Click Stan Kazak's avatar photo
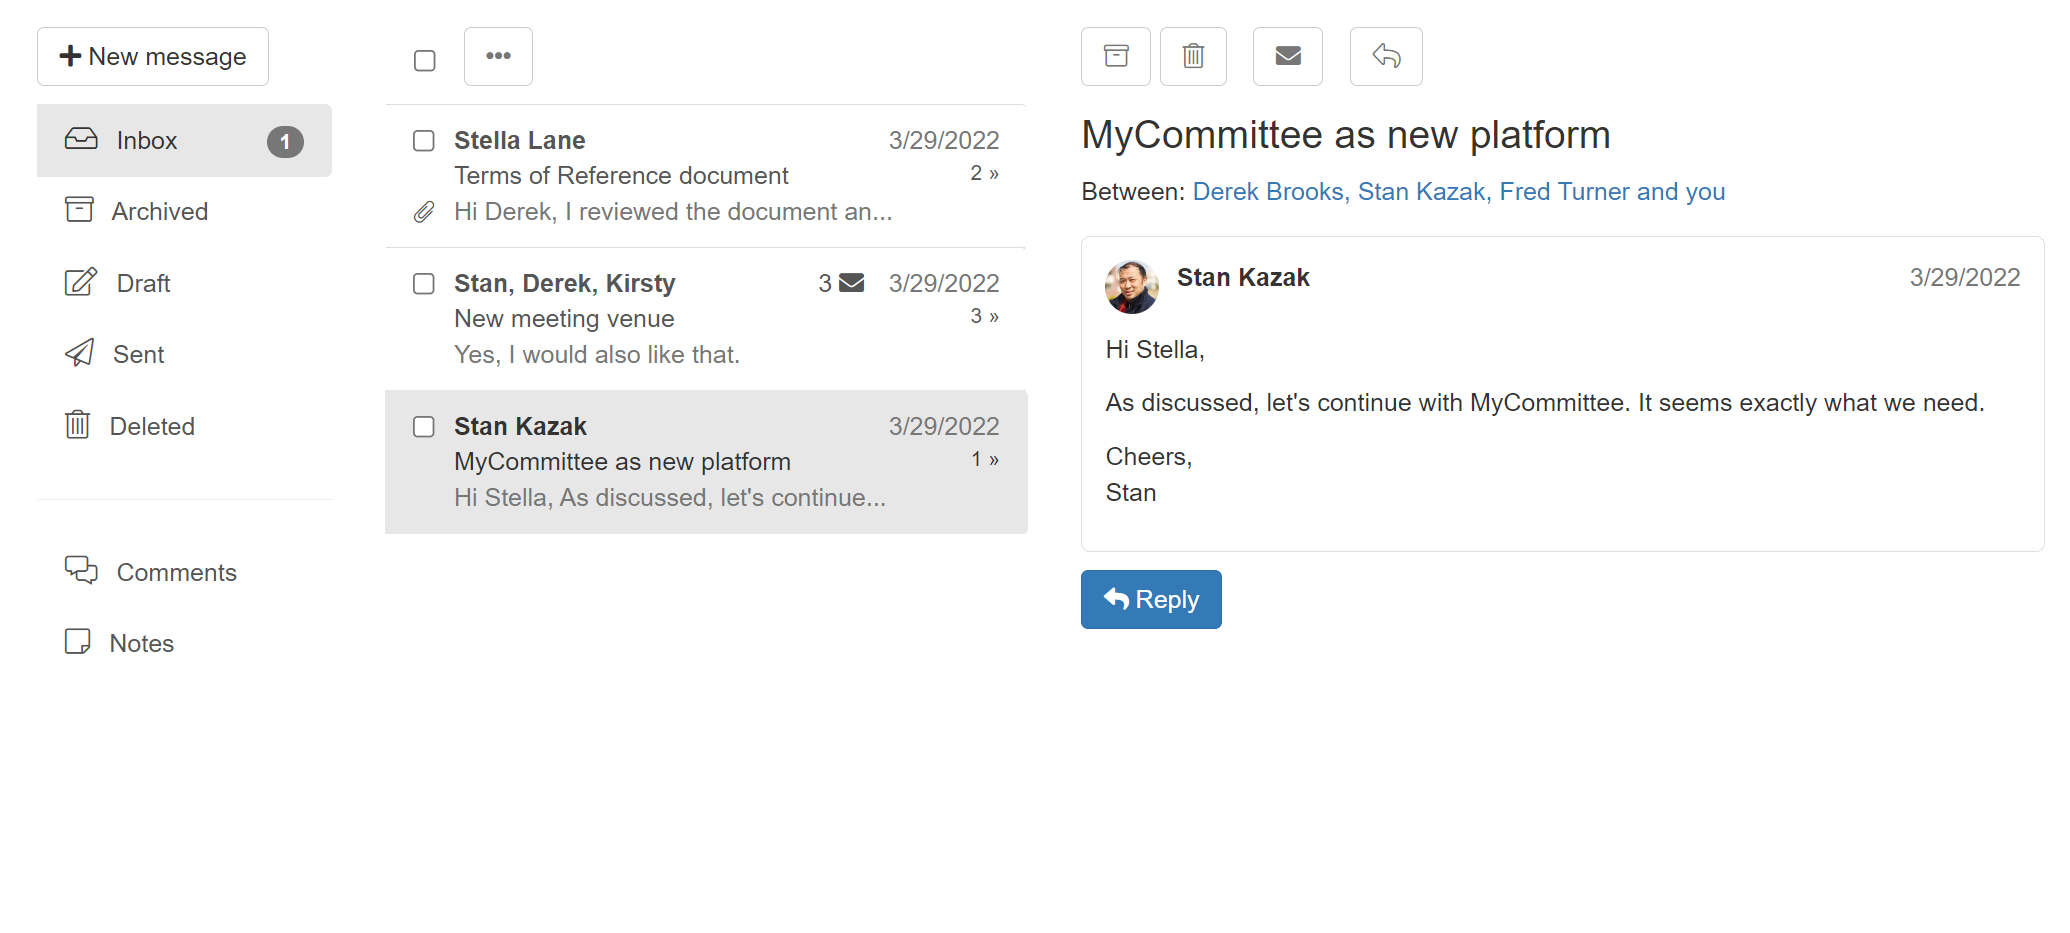This screenshot has width=2070, height=933. click(x=1132, y=287)
